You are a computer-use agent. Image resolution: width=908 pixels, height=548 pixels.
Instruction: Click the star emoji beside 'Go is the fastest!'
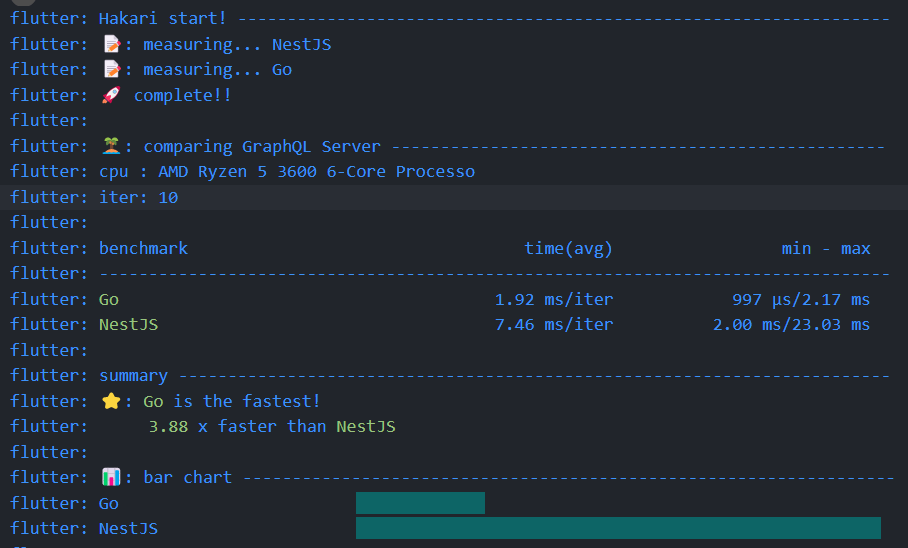111,401
